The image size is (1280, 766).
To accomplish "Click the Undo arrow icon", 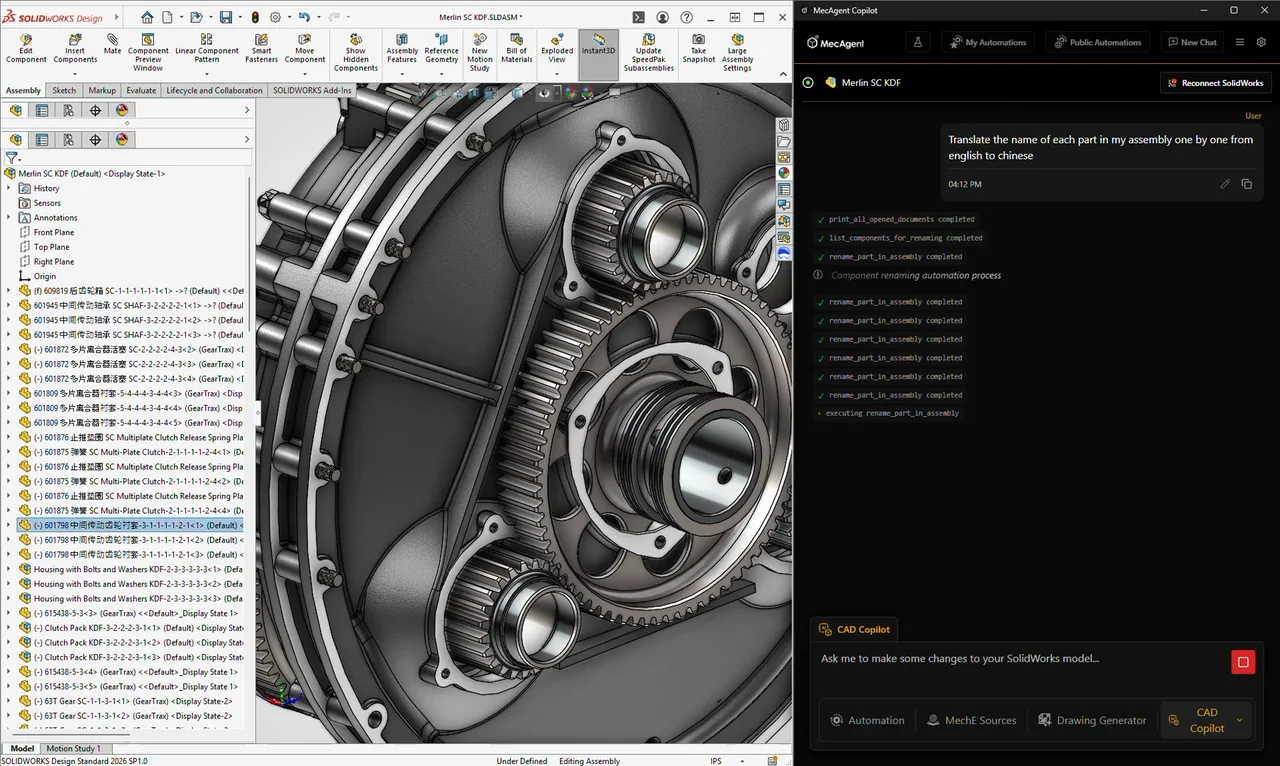I will 304,17.
